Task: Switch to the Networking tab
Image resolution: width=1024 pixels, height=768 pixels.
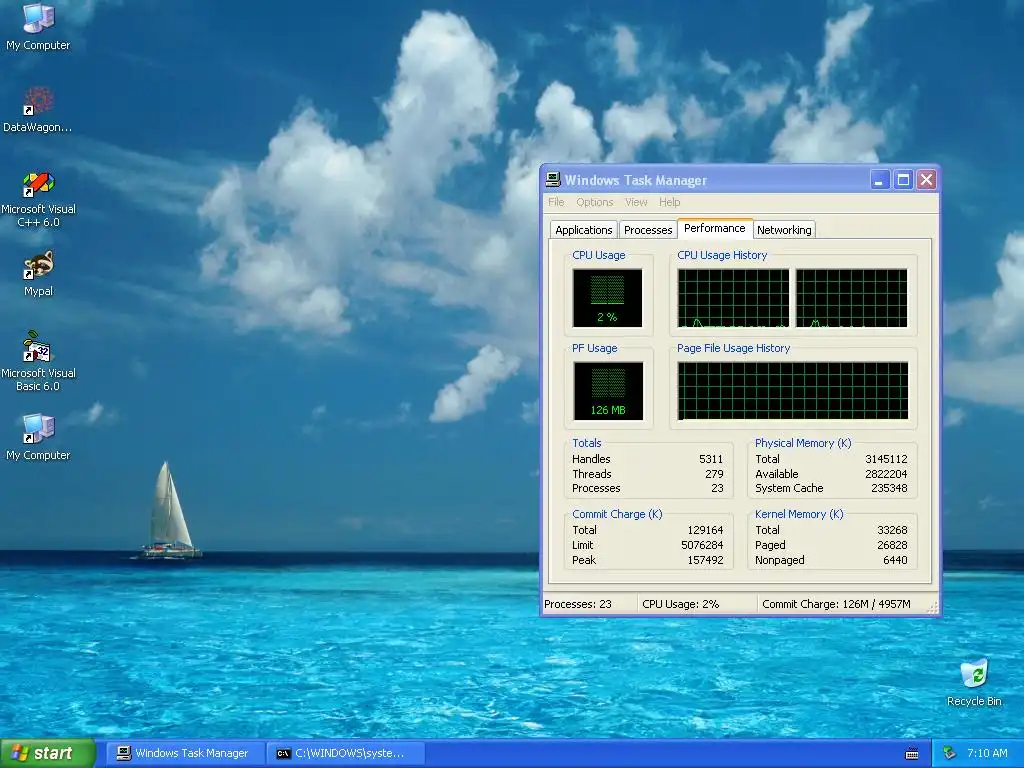Action: 784,230
